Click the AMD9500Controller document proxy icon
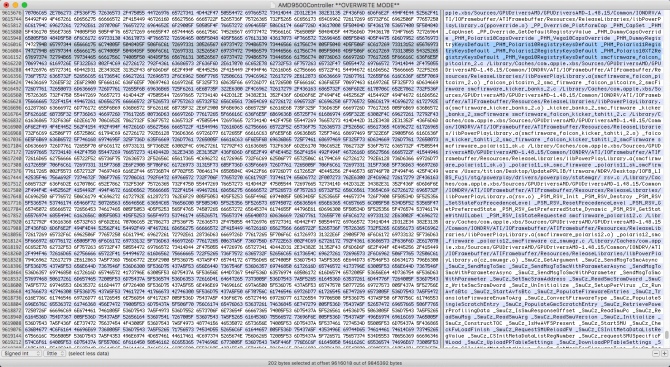Screen dimensions: 670x367 tap(274, 5)
